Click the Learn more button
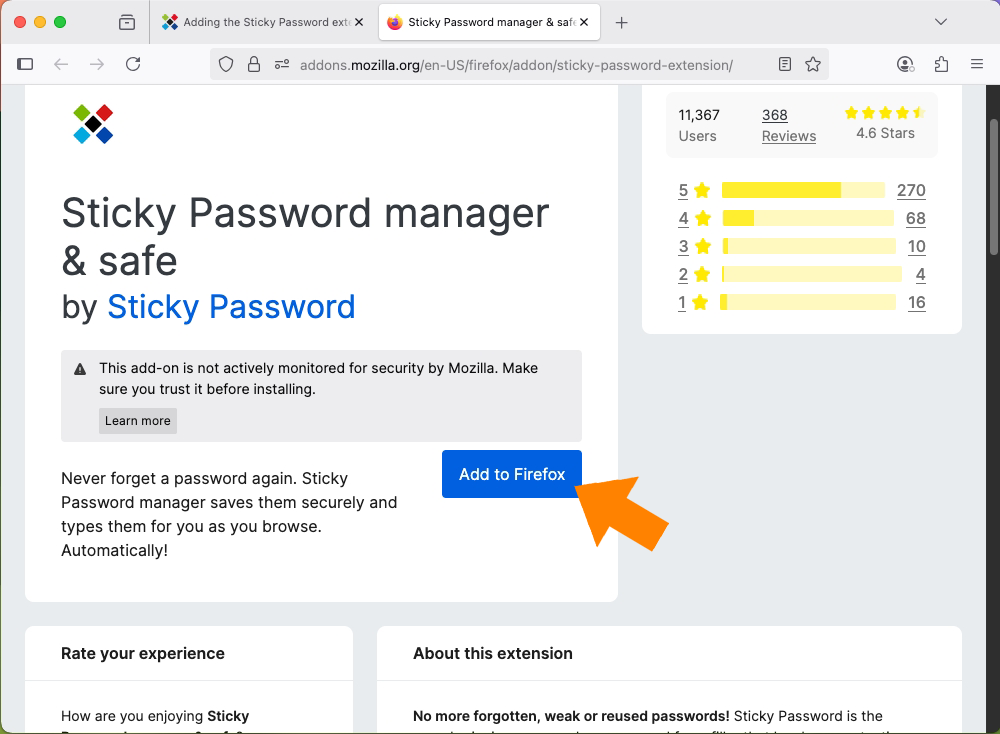Image resolution: width=1000 pixels, height=734 pixels. click(138, 421)
